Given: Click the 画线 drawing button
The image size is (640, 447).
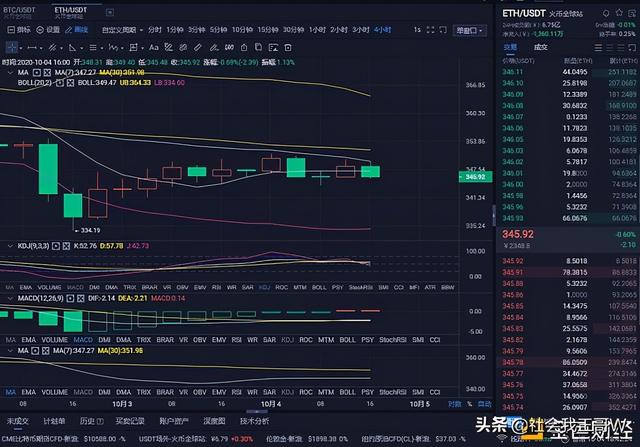Looking at the screenshot, I should 77,30.
